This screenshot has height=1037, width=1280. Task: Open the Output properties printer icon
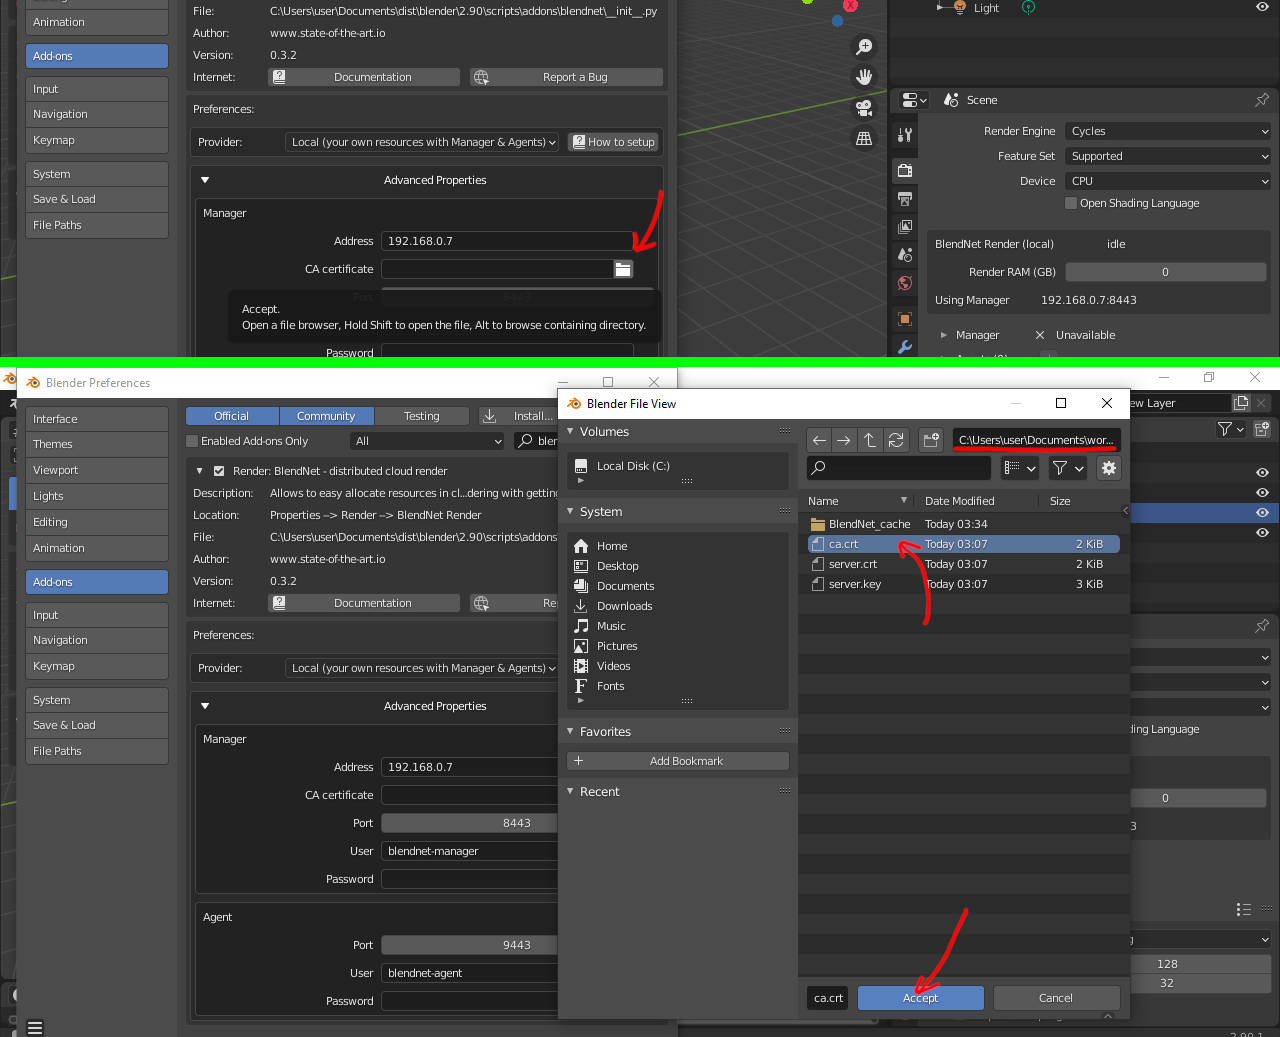(x=905, y=199)
